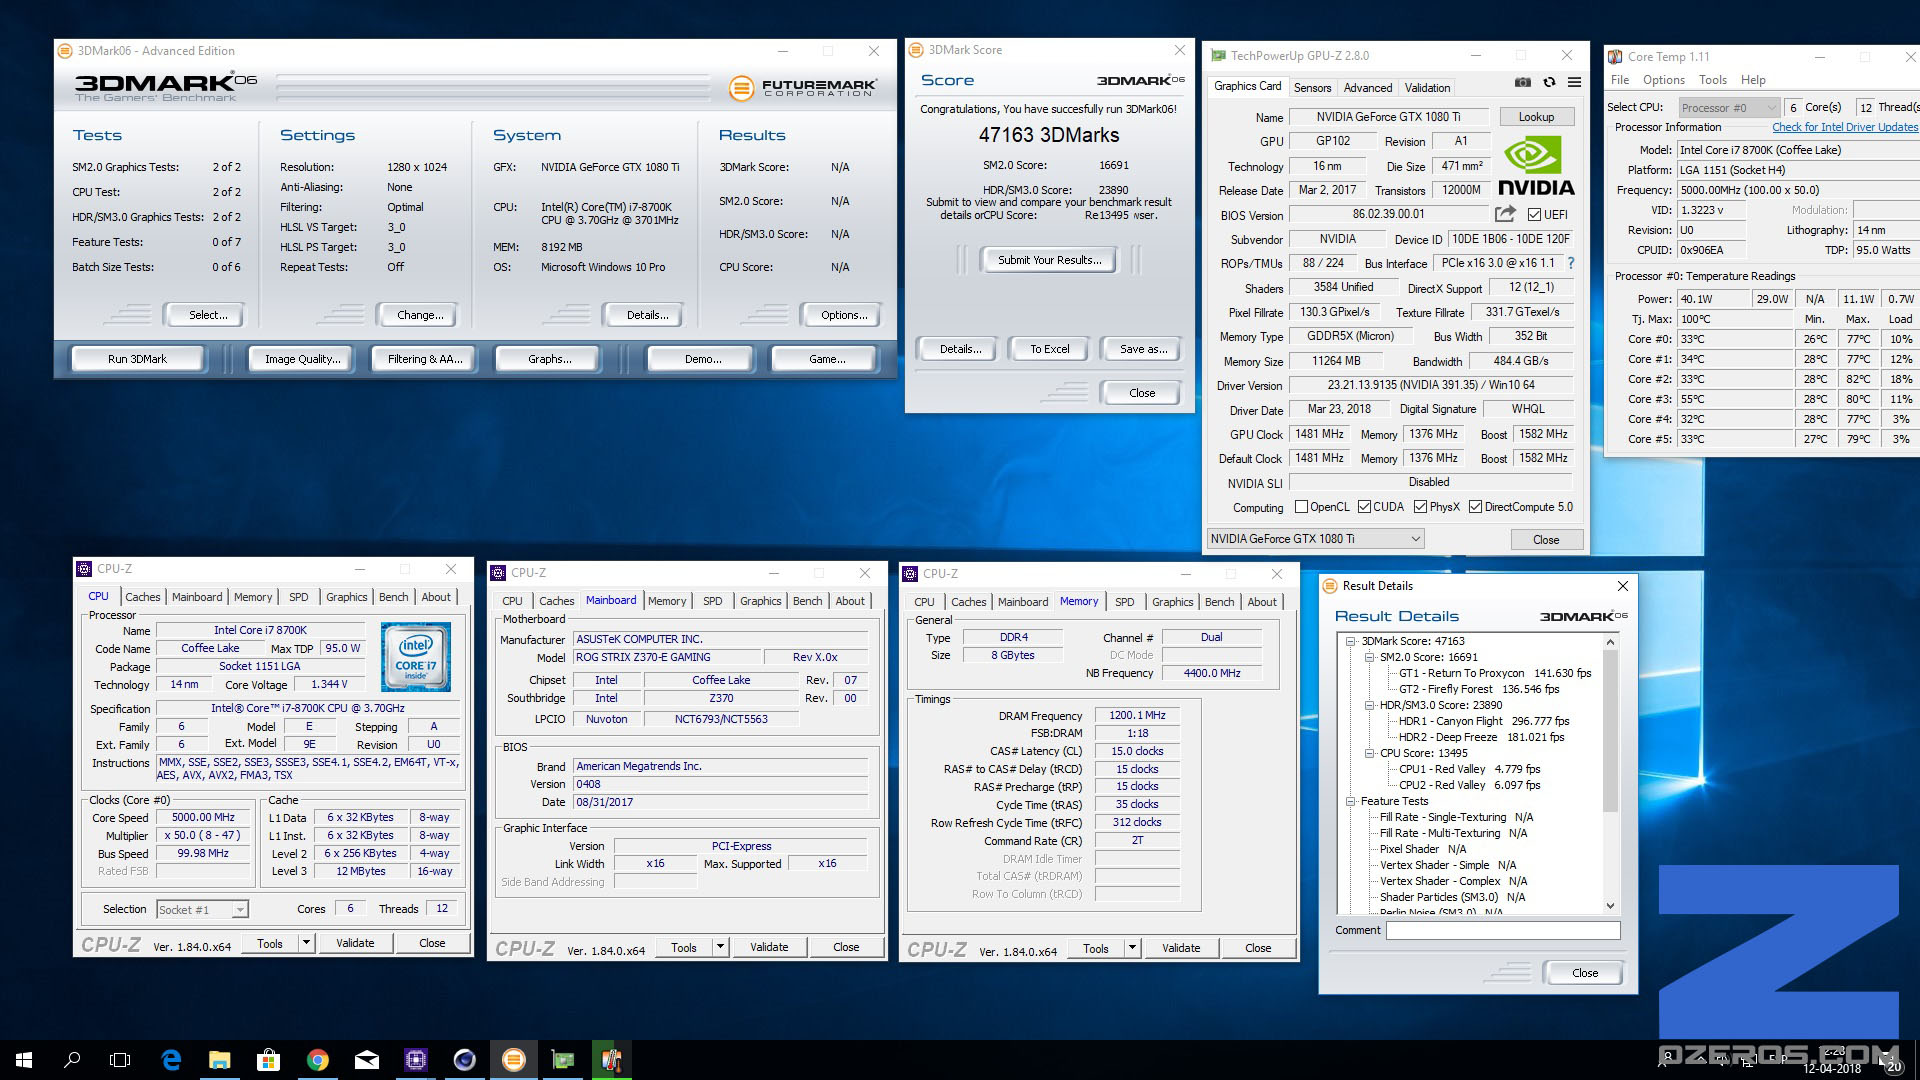This screenshot has height=1080, width=1920.
Task: Click the scroll down arrow in Result Details
Action: click(x=1610, y=906)
